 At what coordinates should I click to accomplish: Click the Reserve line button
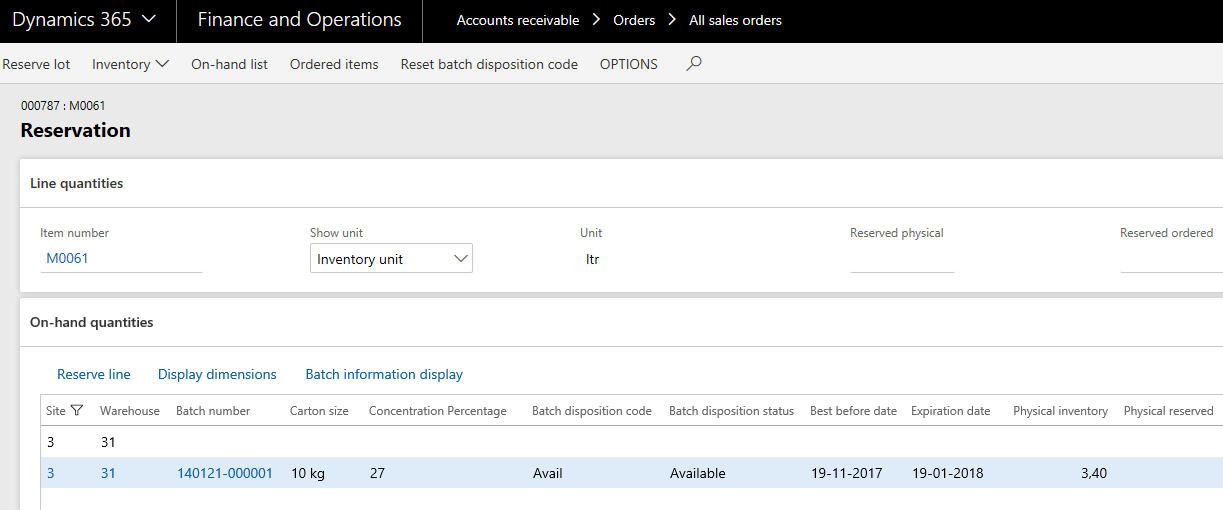click(94, 374)
